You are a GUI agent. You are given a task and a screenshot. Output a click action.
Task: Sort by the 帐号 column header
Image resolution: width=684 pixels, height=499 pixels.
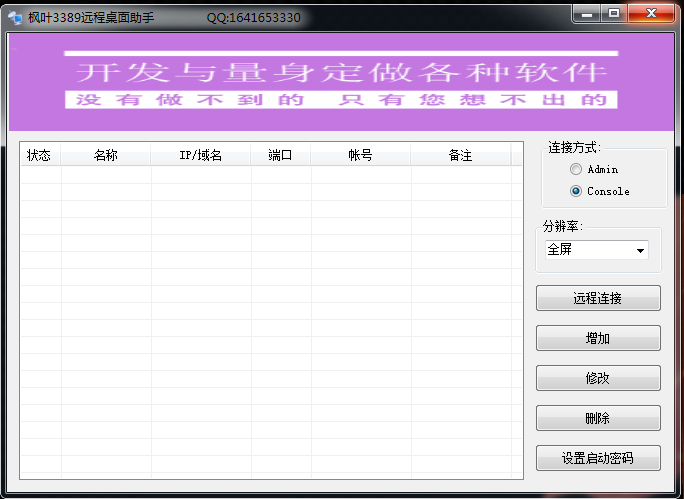(x=360, y=155)
